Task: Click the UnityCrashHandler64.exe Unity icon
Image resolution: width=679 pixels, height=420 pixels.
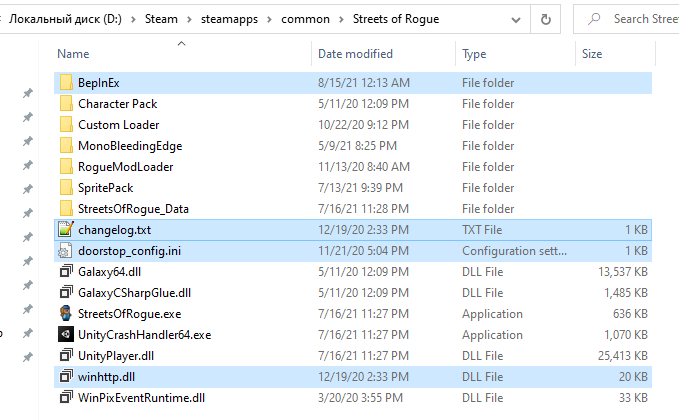Action: [66, 334]
